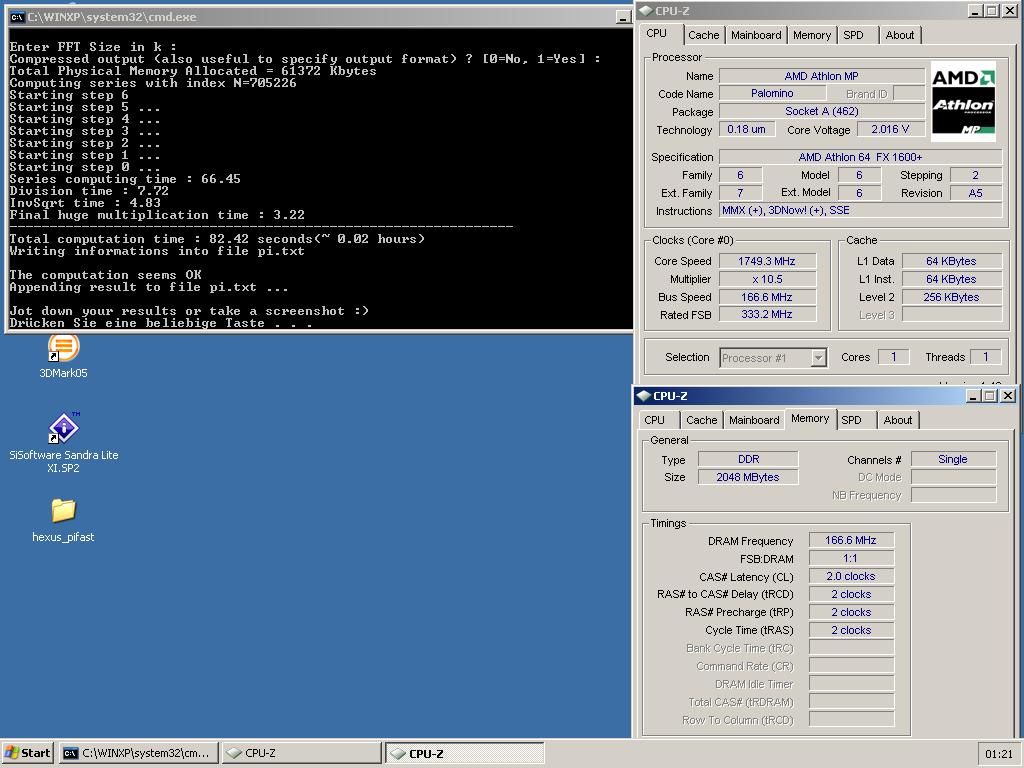1024x768 pixels.
Task: Click Total computation time line in cmd
Action: [217, 239]
